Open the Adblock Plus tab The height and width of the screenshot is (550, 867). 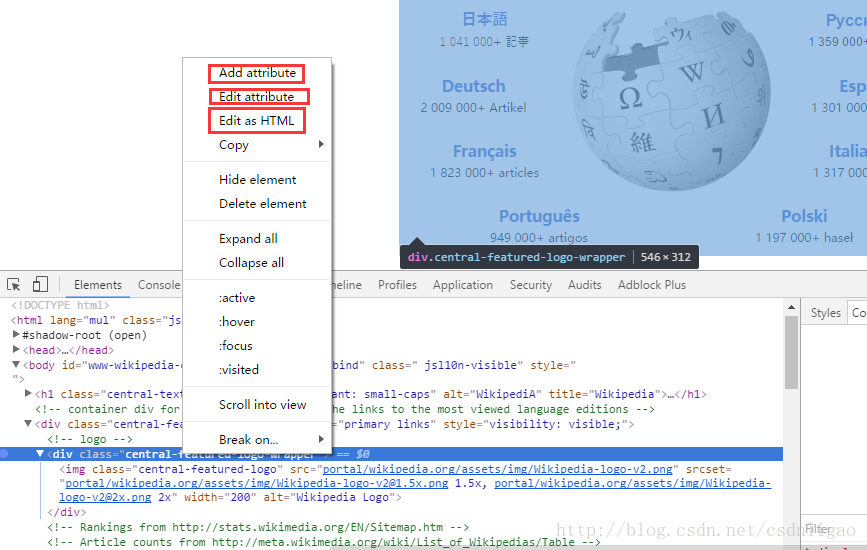click(652, 285)
